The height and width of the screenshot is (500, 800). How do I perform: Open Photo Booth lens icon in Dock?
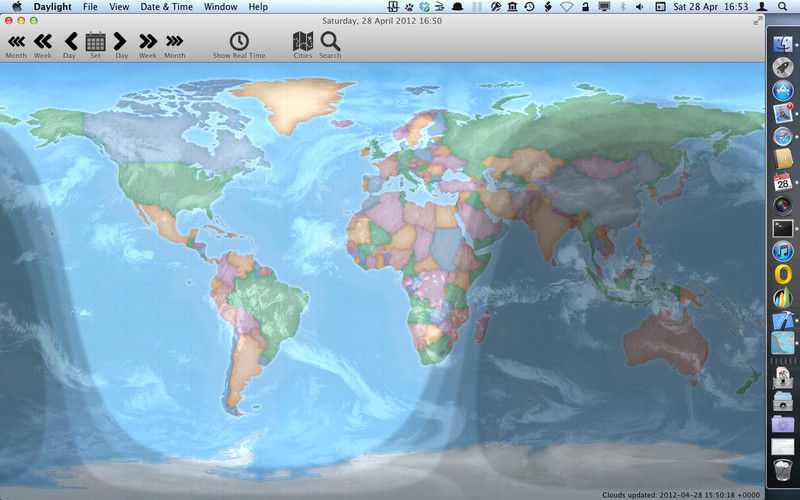click(x=783, y=205)
